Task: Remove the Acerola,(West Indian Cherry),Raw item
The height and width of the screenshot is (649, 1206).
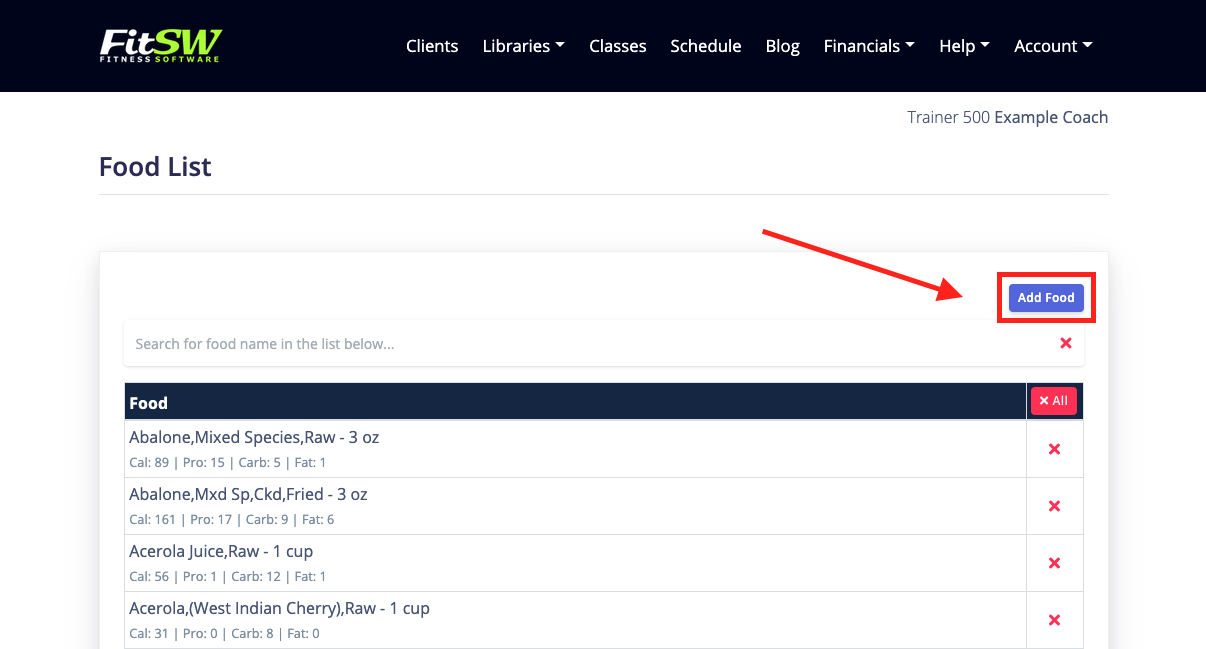Action: (x=1054, y=620)
